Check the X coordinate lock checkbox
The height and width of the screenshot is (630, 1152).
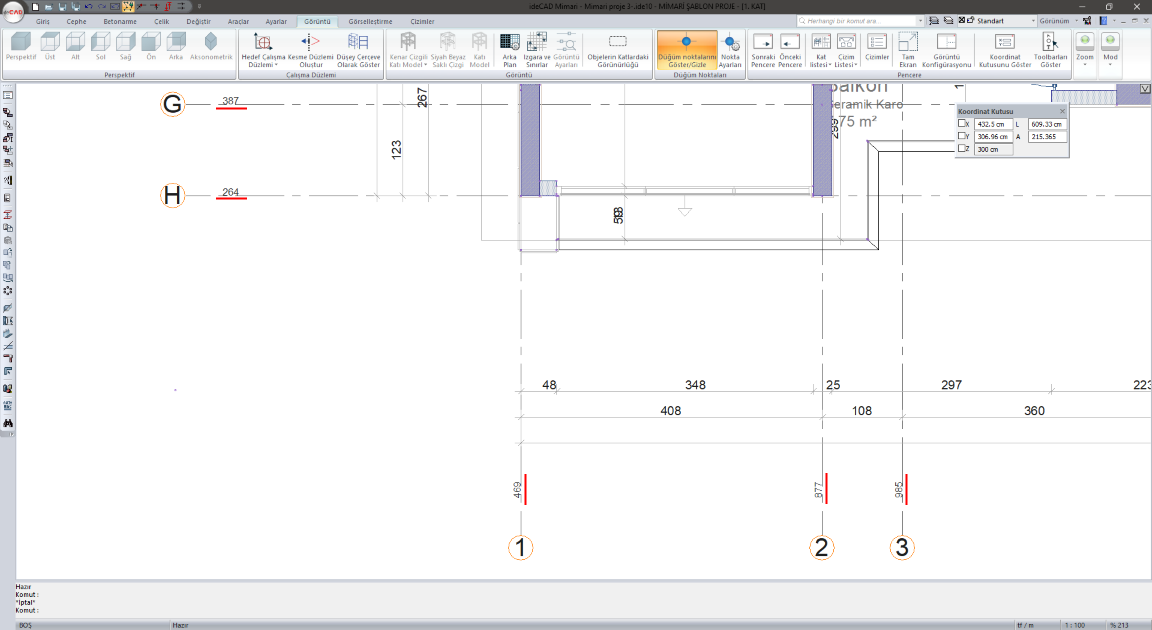point(963,124)
